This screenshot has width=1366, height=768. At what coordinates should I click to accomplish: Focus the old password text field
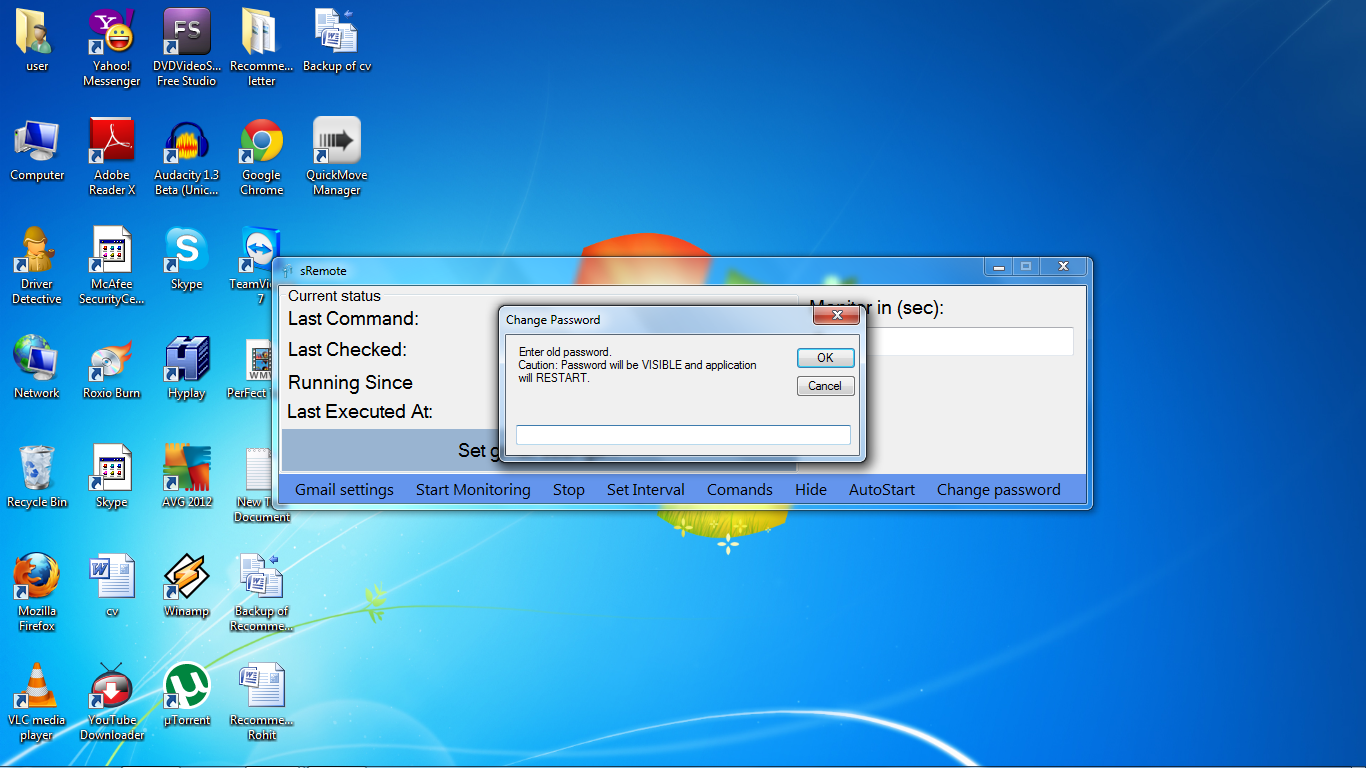click(683, 435)
